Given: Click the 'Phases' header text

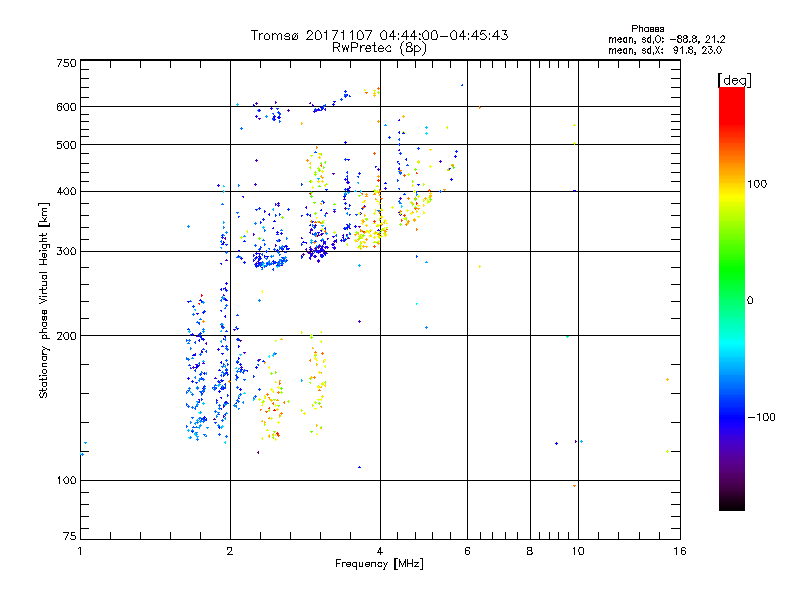Looking at the screenshot, I should point(647,29).
